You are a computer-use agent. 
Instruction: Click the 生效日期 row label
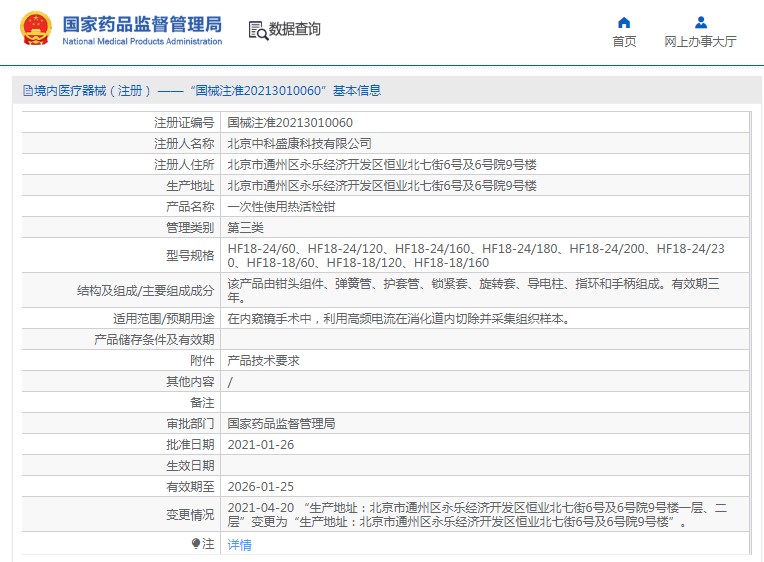tap(190, 465)
